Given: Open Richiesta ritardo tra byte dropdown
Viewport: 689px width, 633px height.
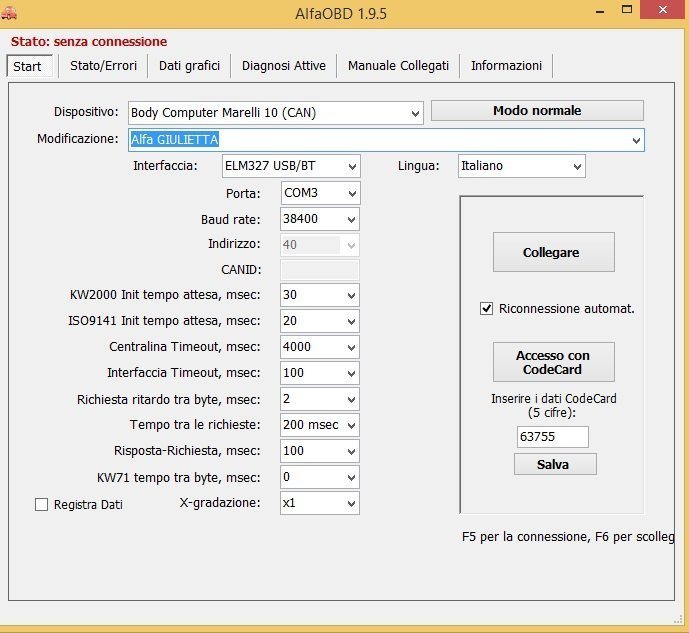Looking at the screenshot, I should click(x=320, y=399).
